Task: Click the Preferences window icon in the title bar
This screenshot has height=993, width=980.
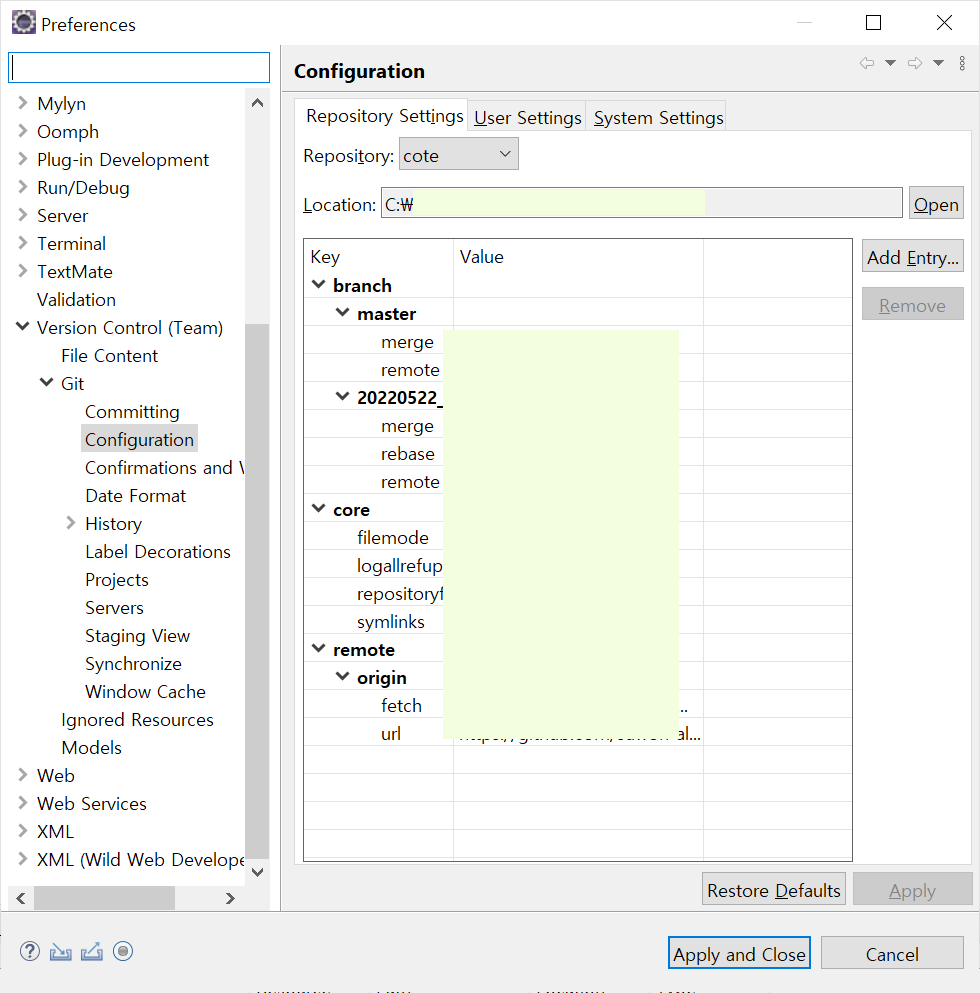Action: point(24,23)
